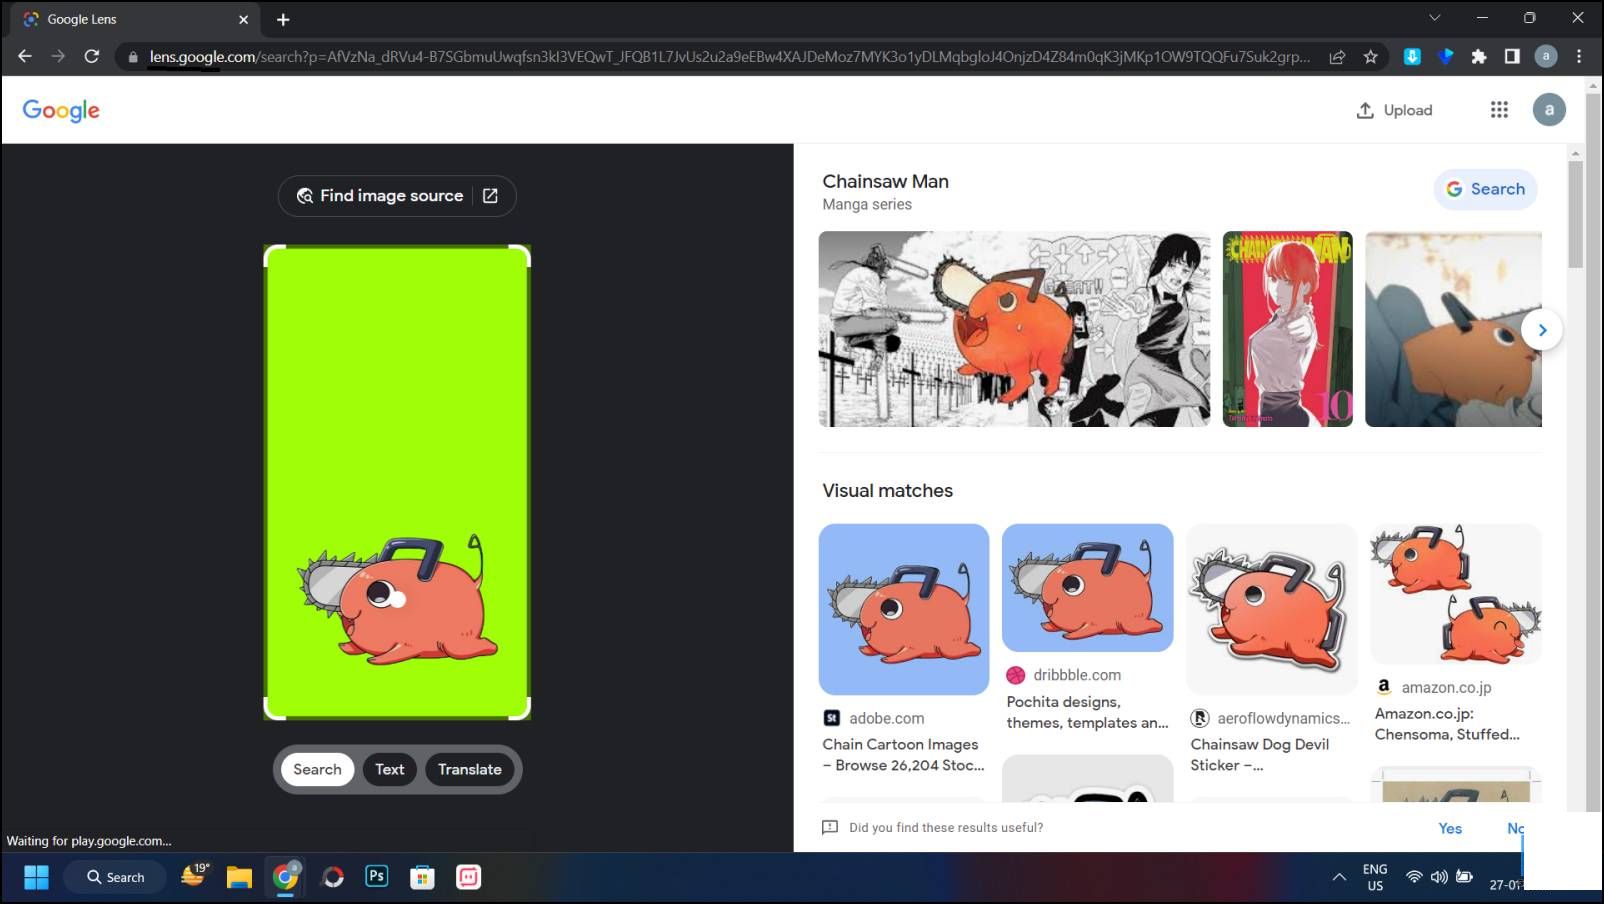Open the Chainsaw Dog Devil Sticker image
Screen dimensions: 1604x904
[1271, 609]
